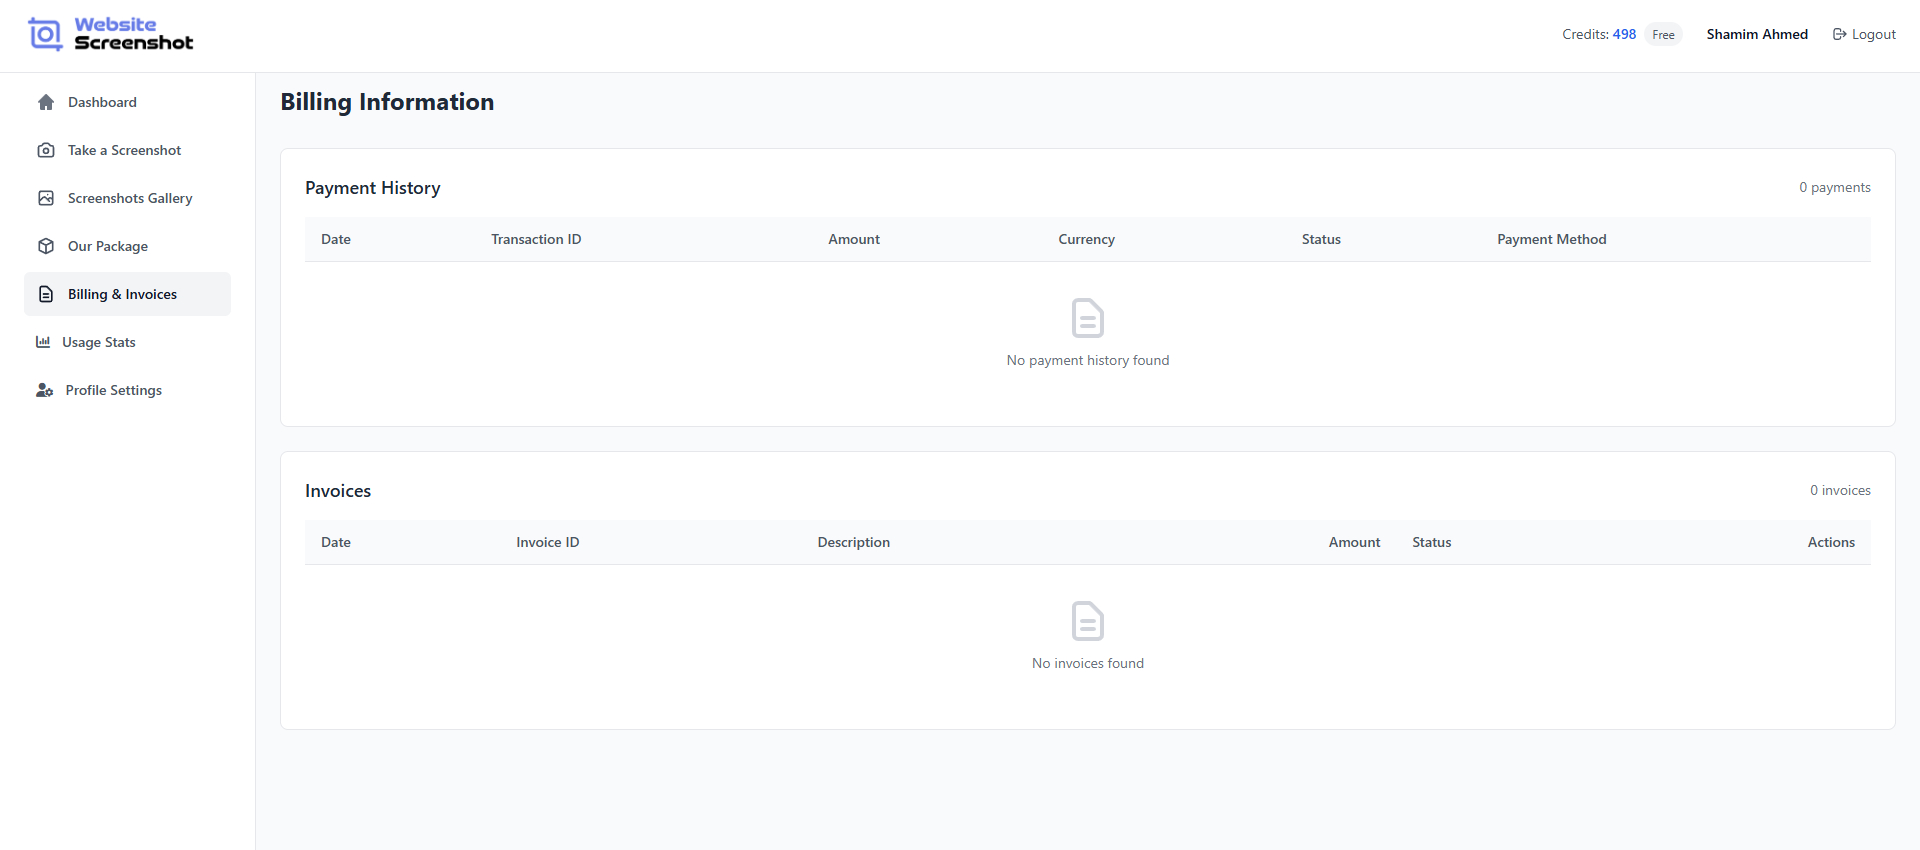Image resolution: width=1920 pixels, height=850 pixels.
Task: Open Usage Stats from the sidebar
Action: click(x=127, y=342)
